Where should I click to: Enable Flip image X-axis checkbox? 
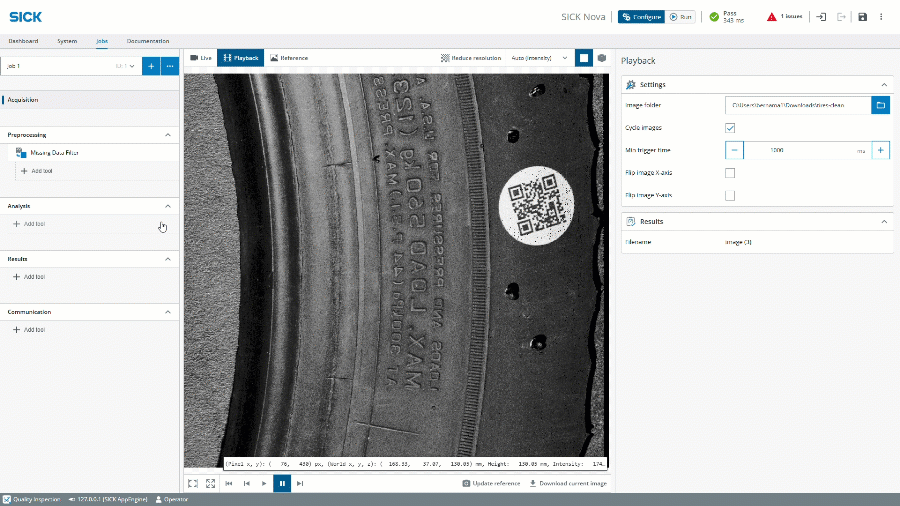[x=730, y=173]
